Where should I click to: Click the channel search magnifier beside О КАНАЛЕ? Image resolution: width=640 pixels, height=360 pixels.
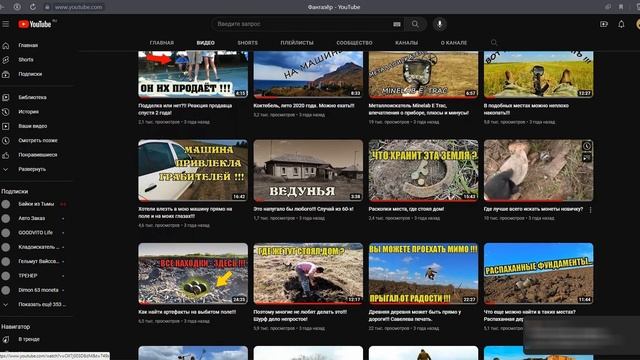pos(494,42)
